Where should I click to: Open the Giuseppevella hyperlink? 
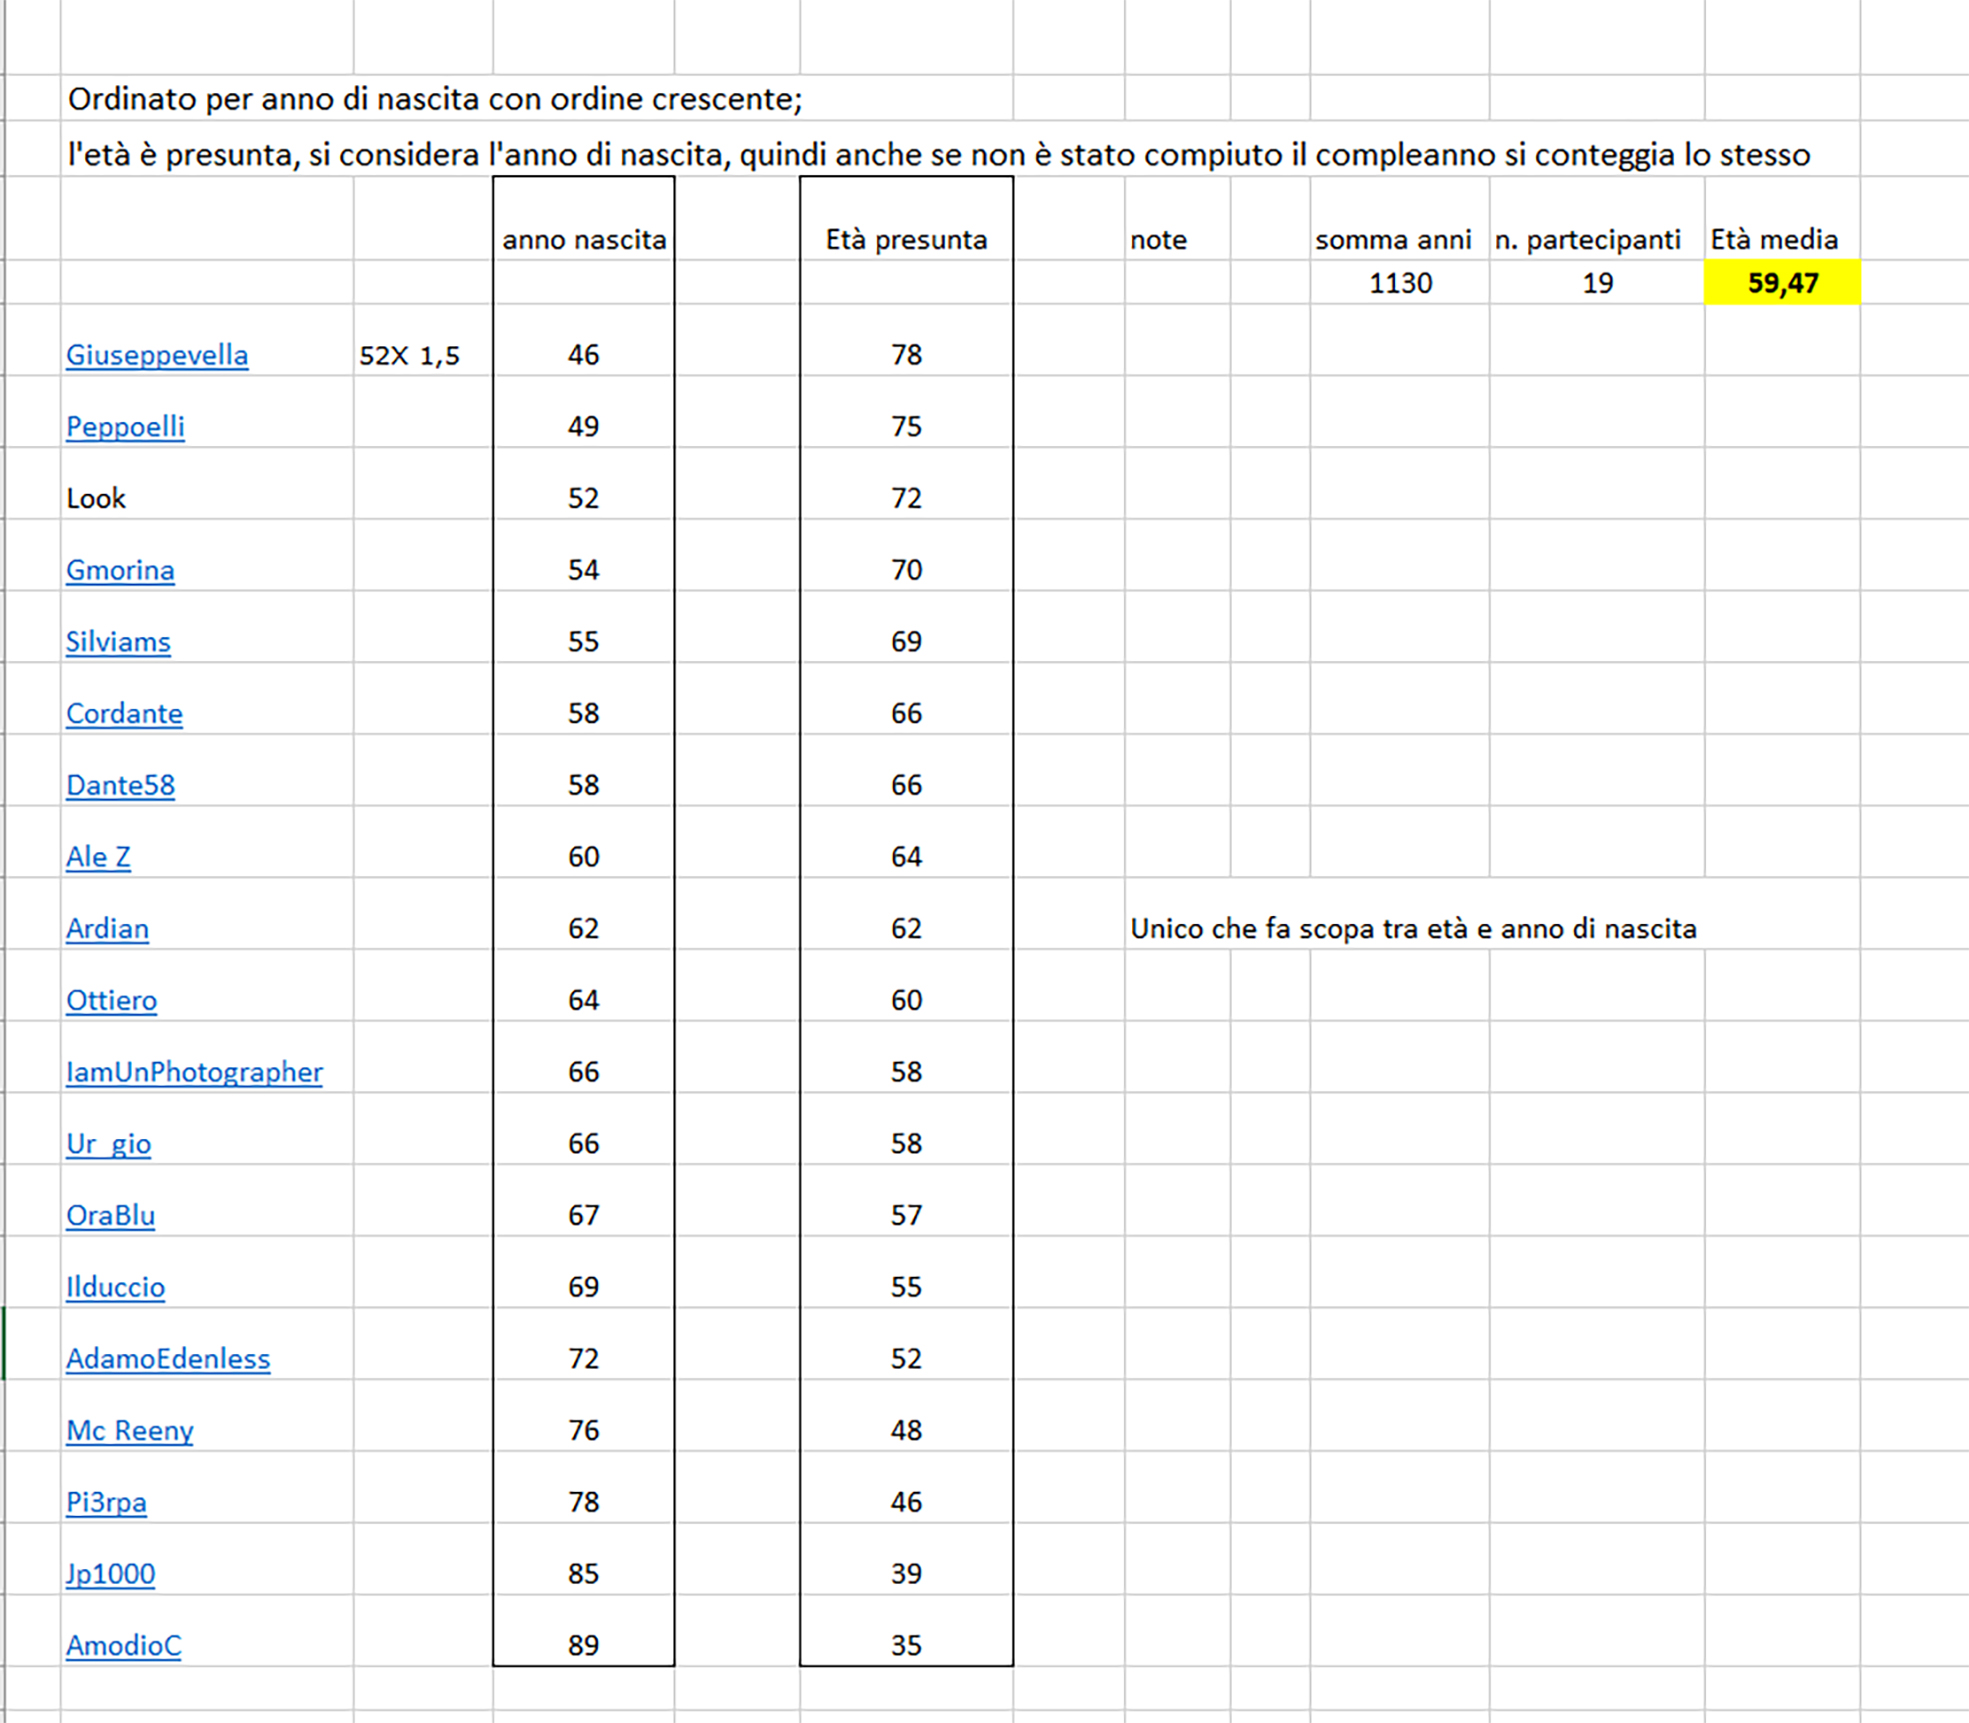tap(157, 355)
